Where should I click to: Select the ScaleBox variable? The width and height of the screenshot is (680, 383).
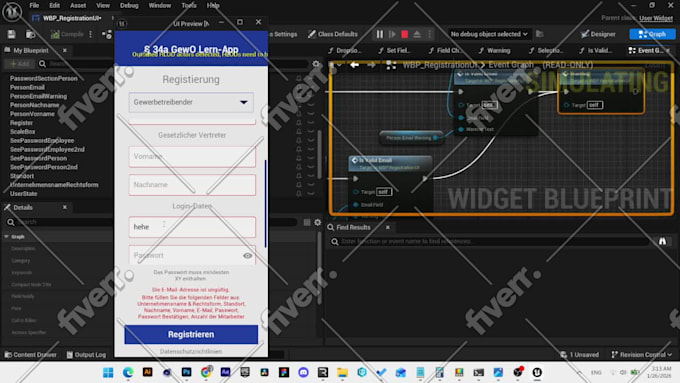[23, 132]
